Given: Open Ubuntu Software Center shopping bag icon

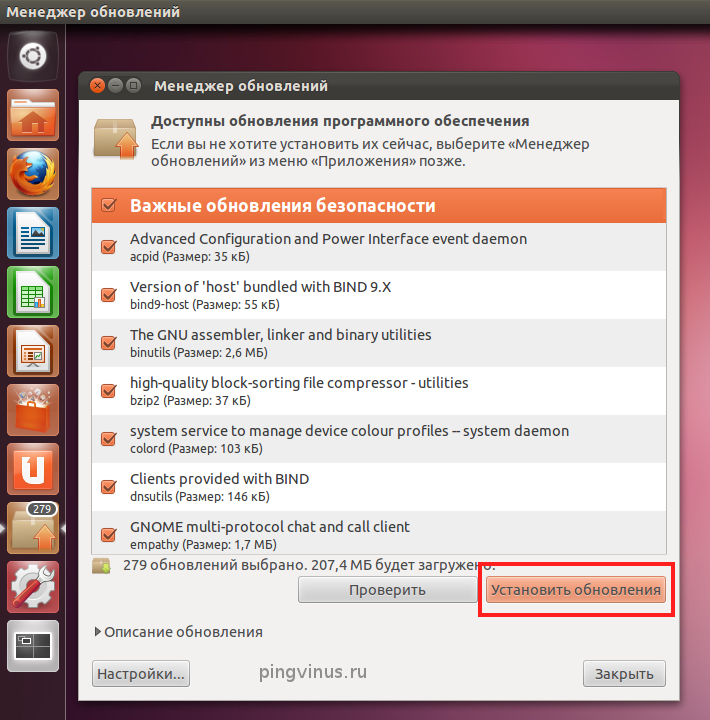Looking at the screenshot, I should [33, 410].
